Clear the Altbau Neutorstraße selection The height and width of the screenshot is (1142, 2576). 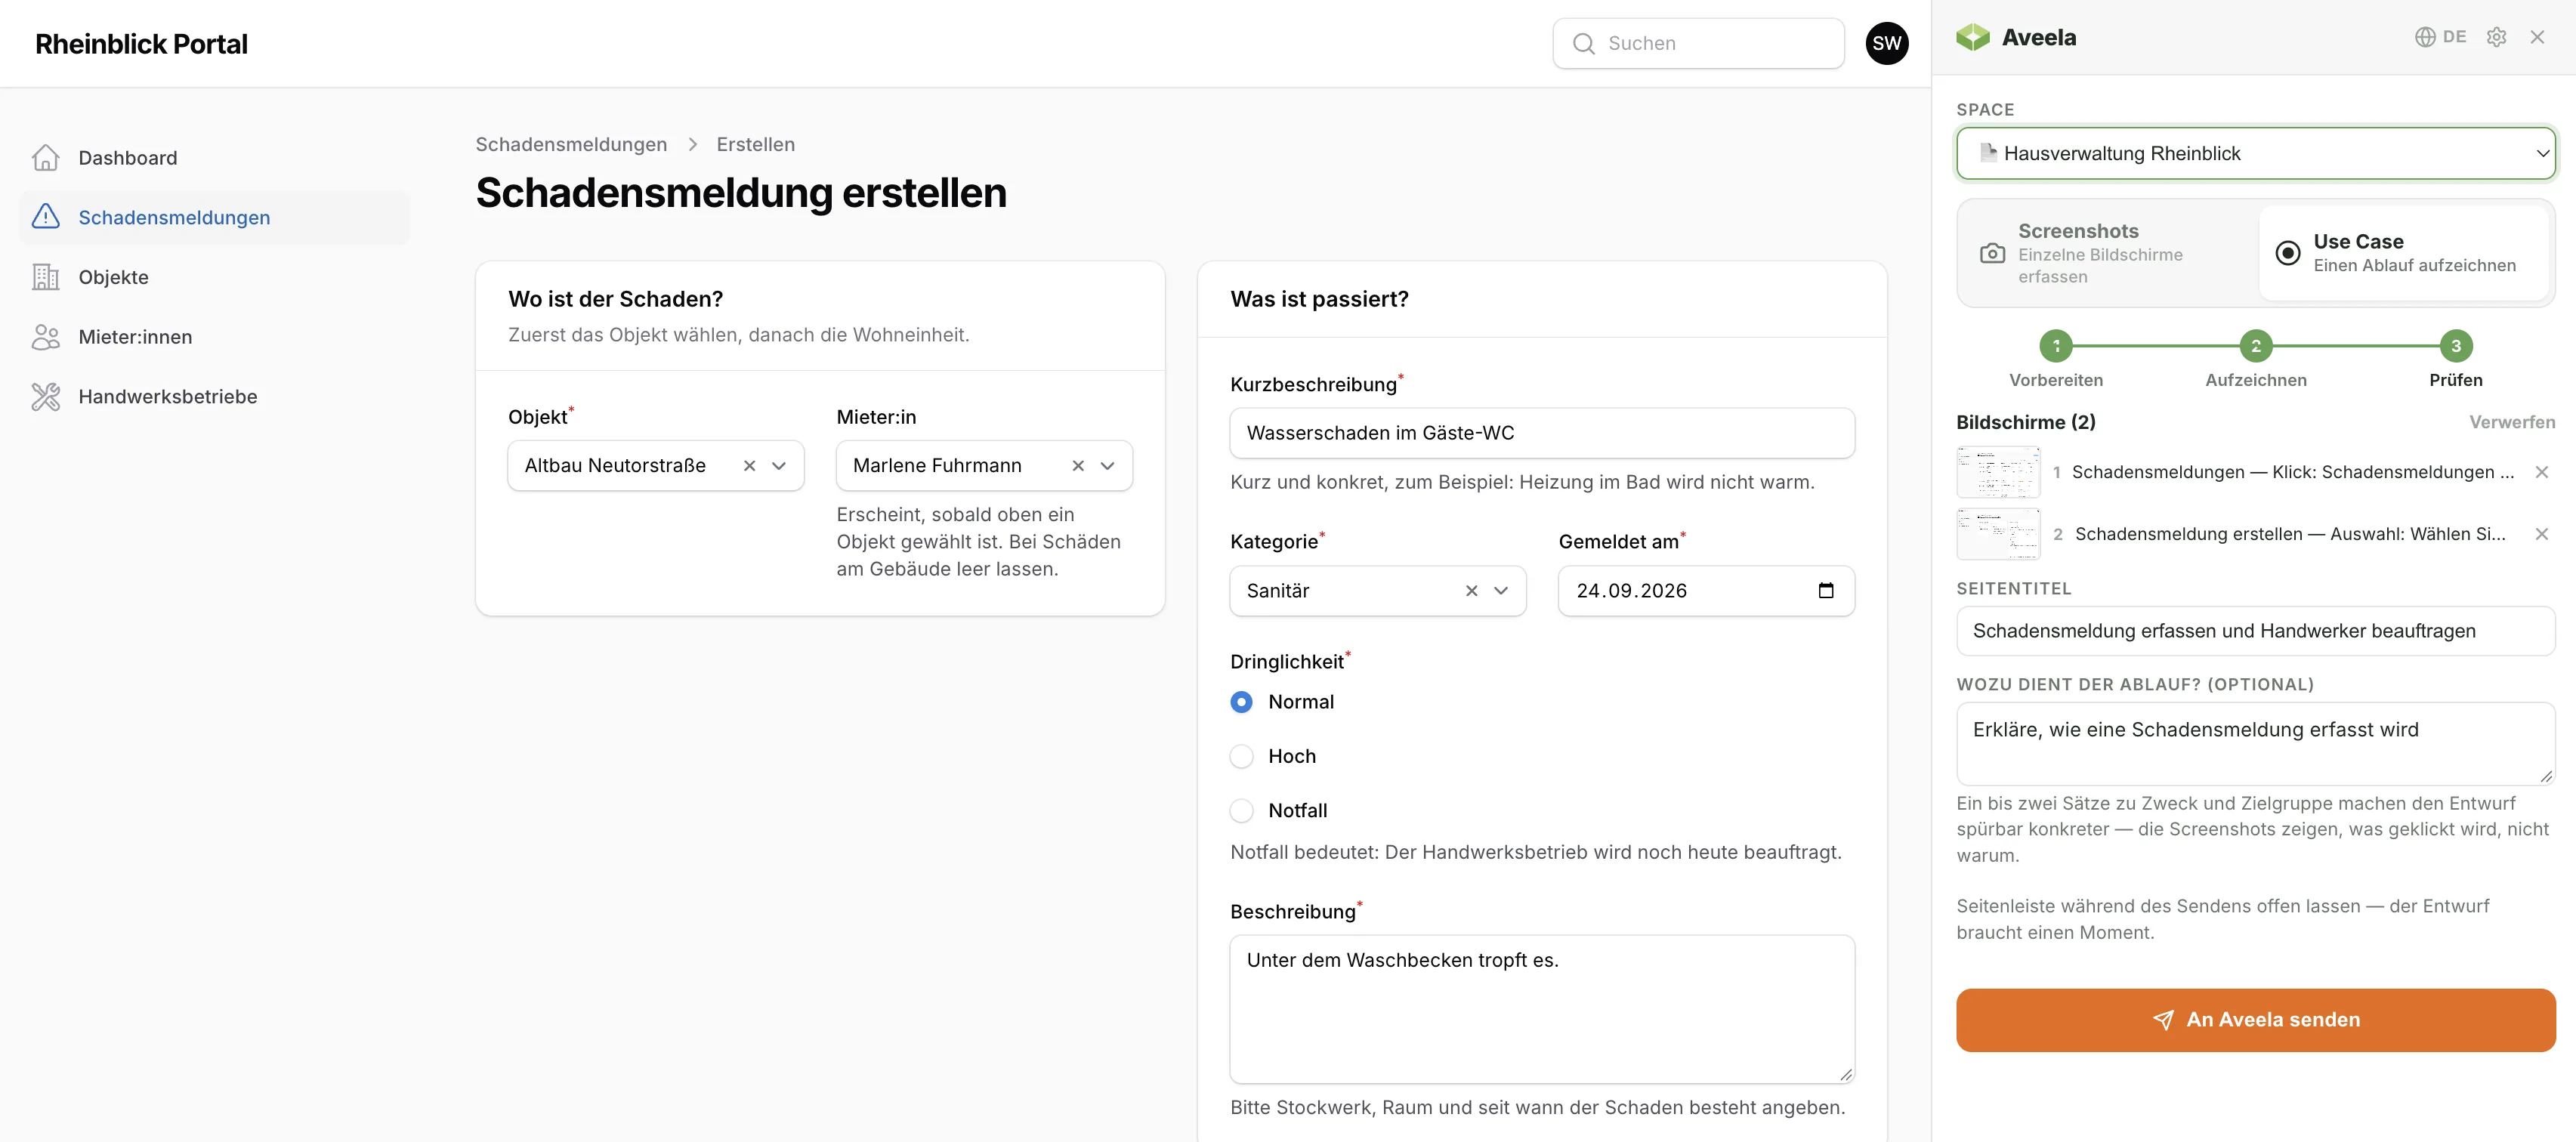coord(749,465)
